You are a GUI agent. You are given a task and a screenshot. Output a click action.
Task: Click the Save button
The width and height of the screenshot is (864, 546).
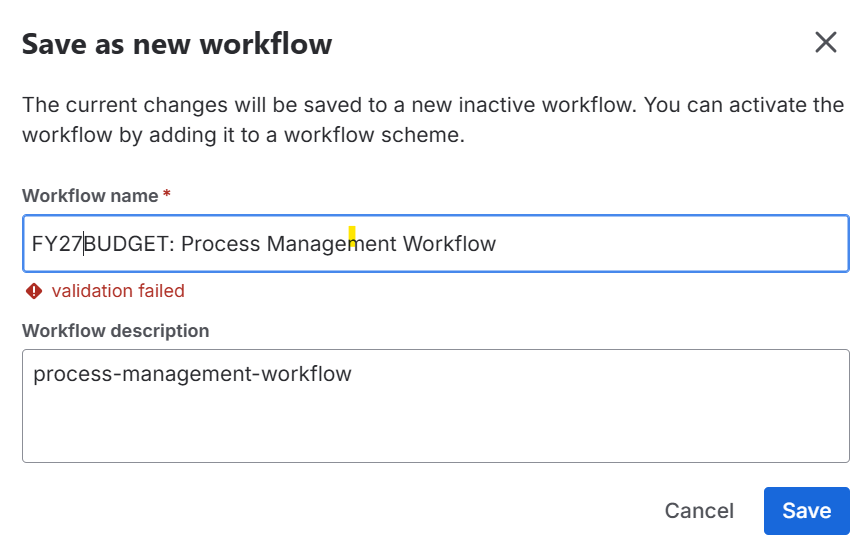tap(806, 511)
